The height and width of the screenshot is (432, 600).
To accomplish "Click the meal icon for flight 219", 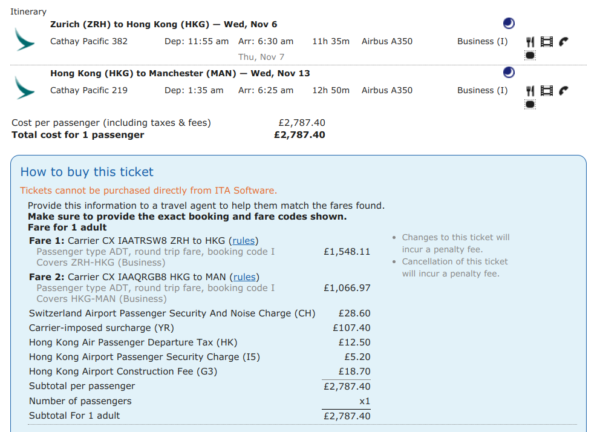I will (529, 91).
